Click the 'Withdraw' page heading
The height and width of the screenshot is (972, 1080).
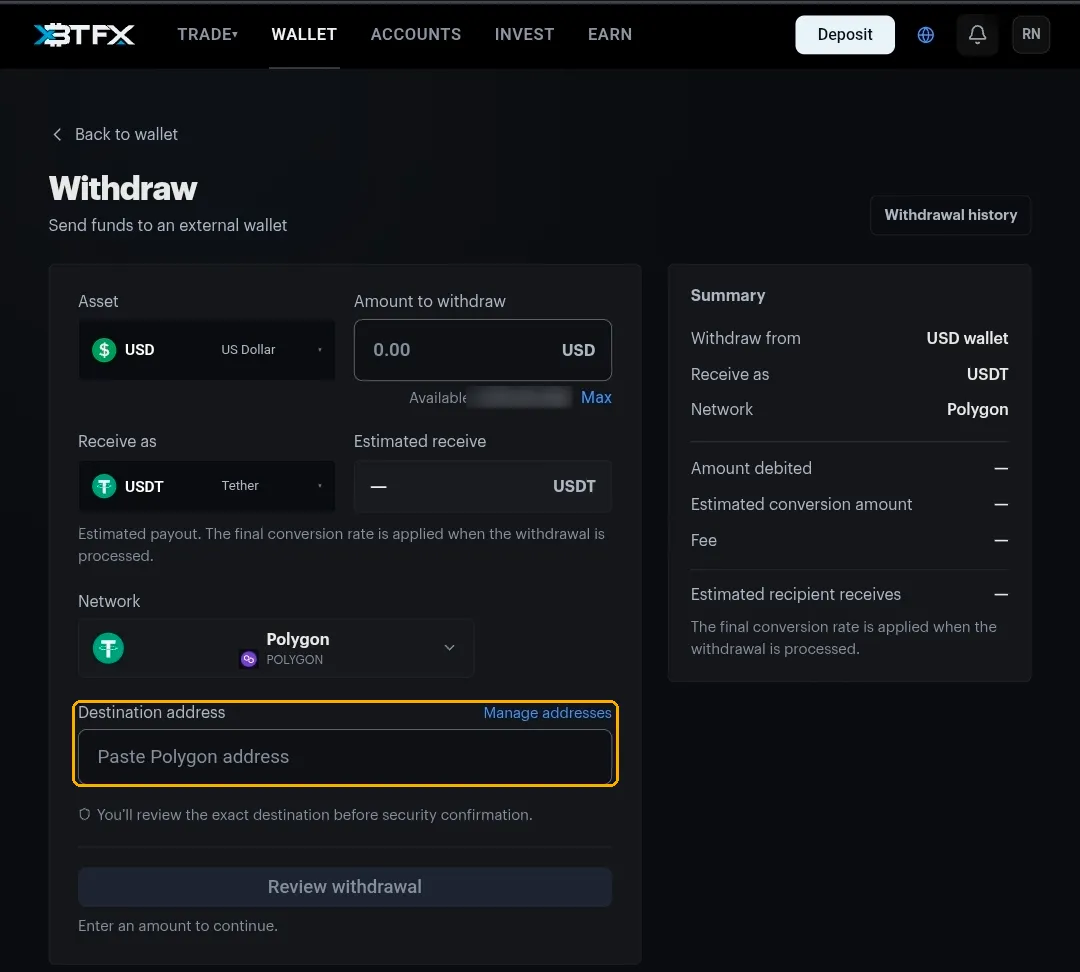(x=123, y=188)
